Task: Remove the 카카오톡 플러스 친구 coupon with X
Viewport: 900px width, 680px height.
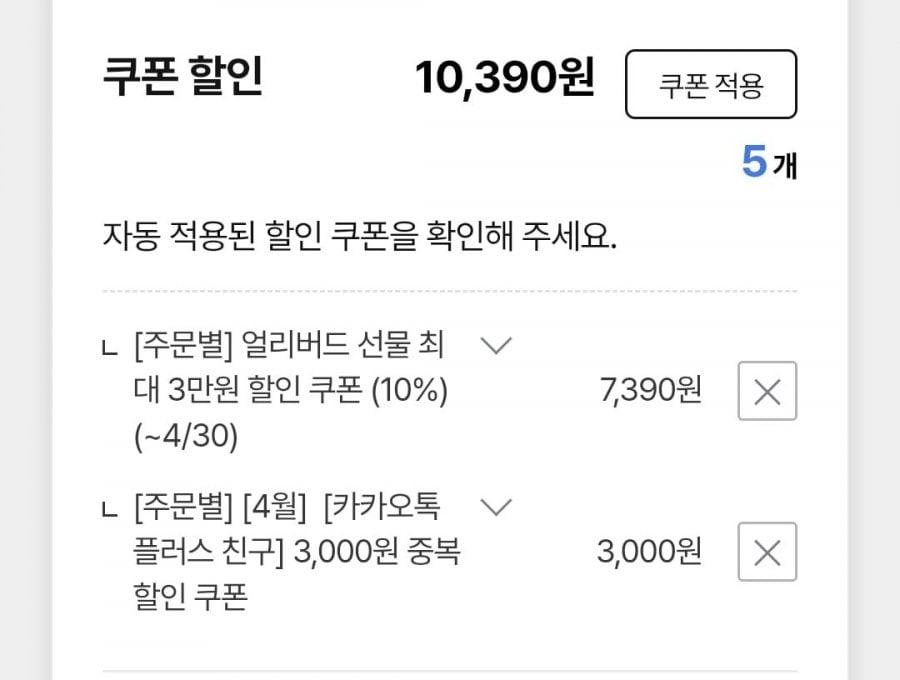Action: pos(767,551)
